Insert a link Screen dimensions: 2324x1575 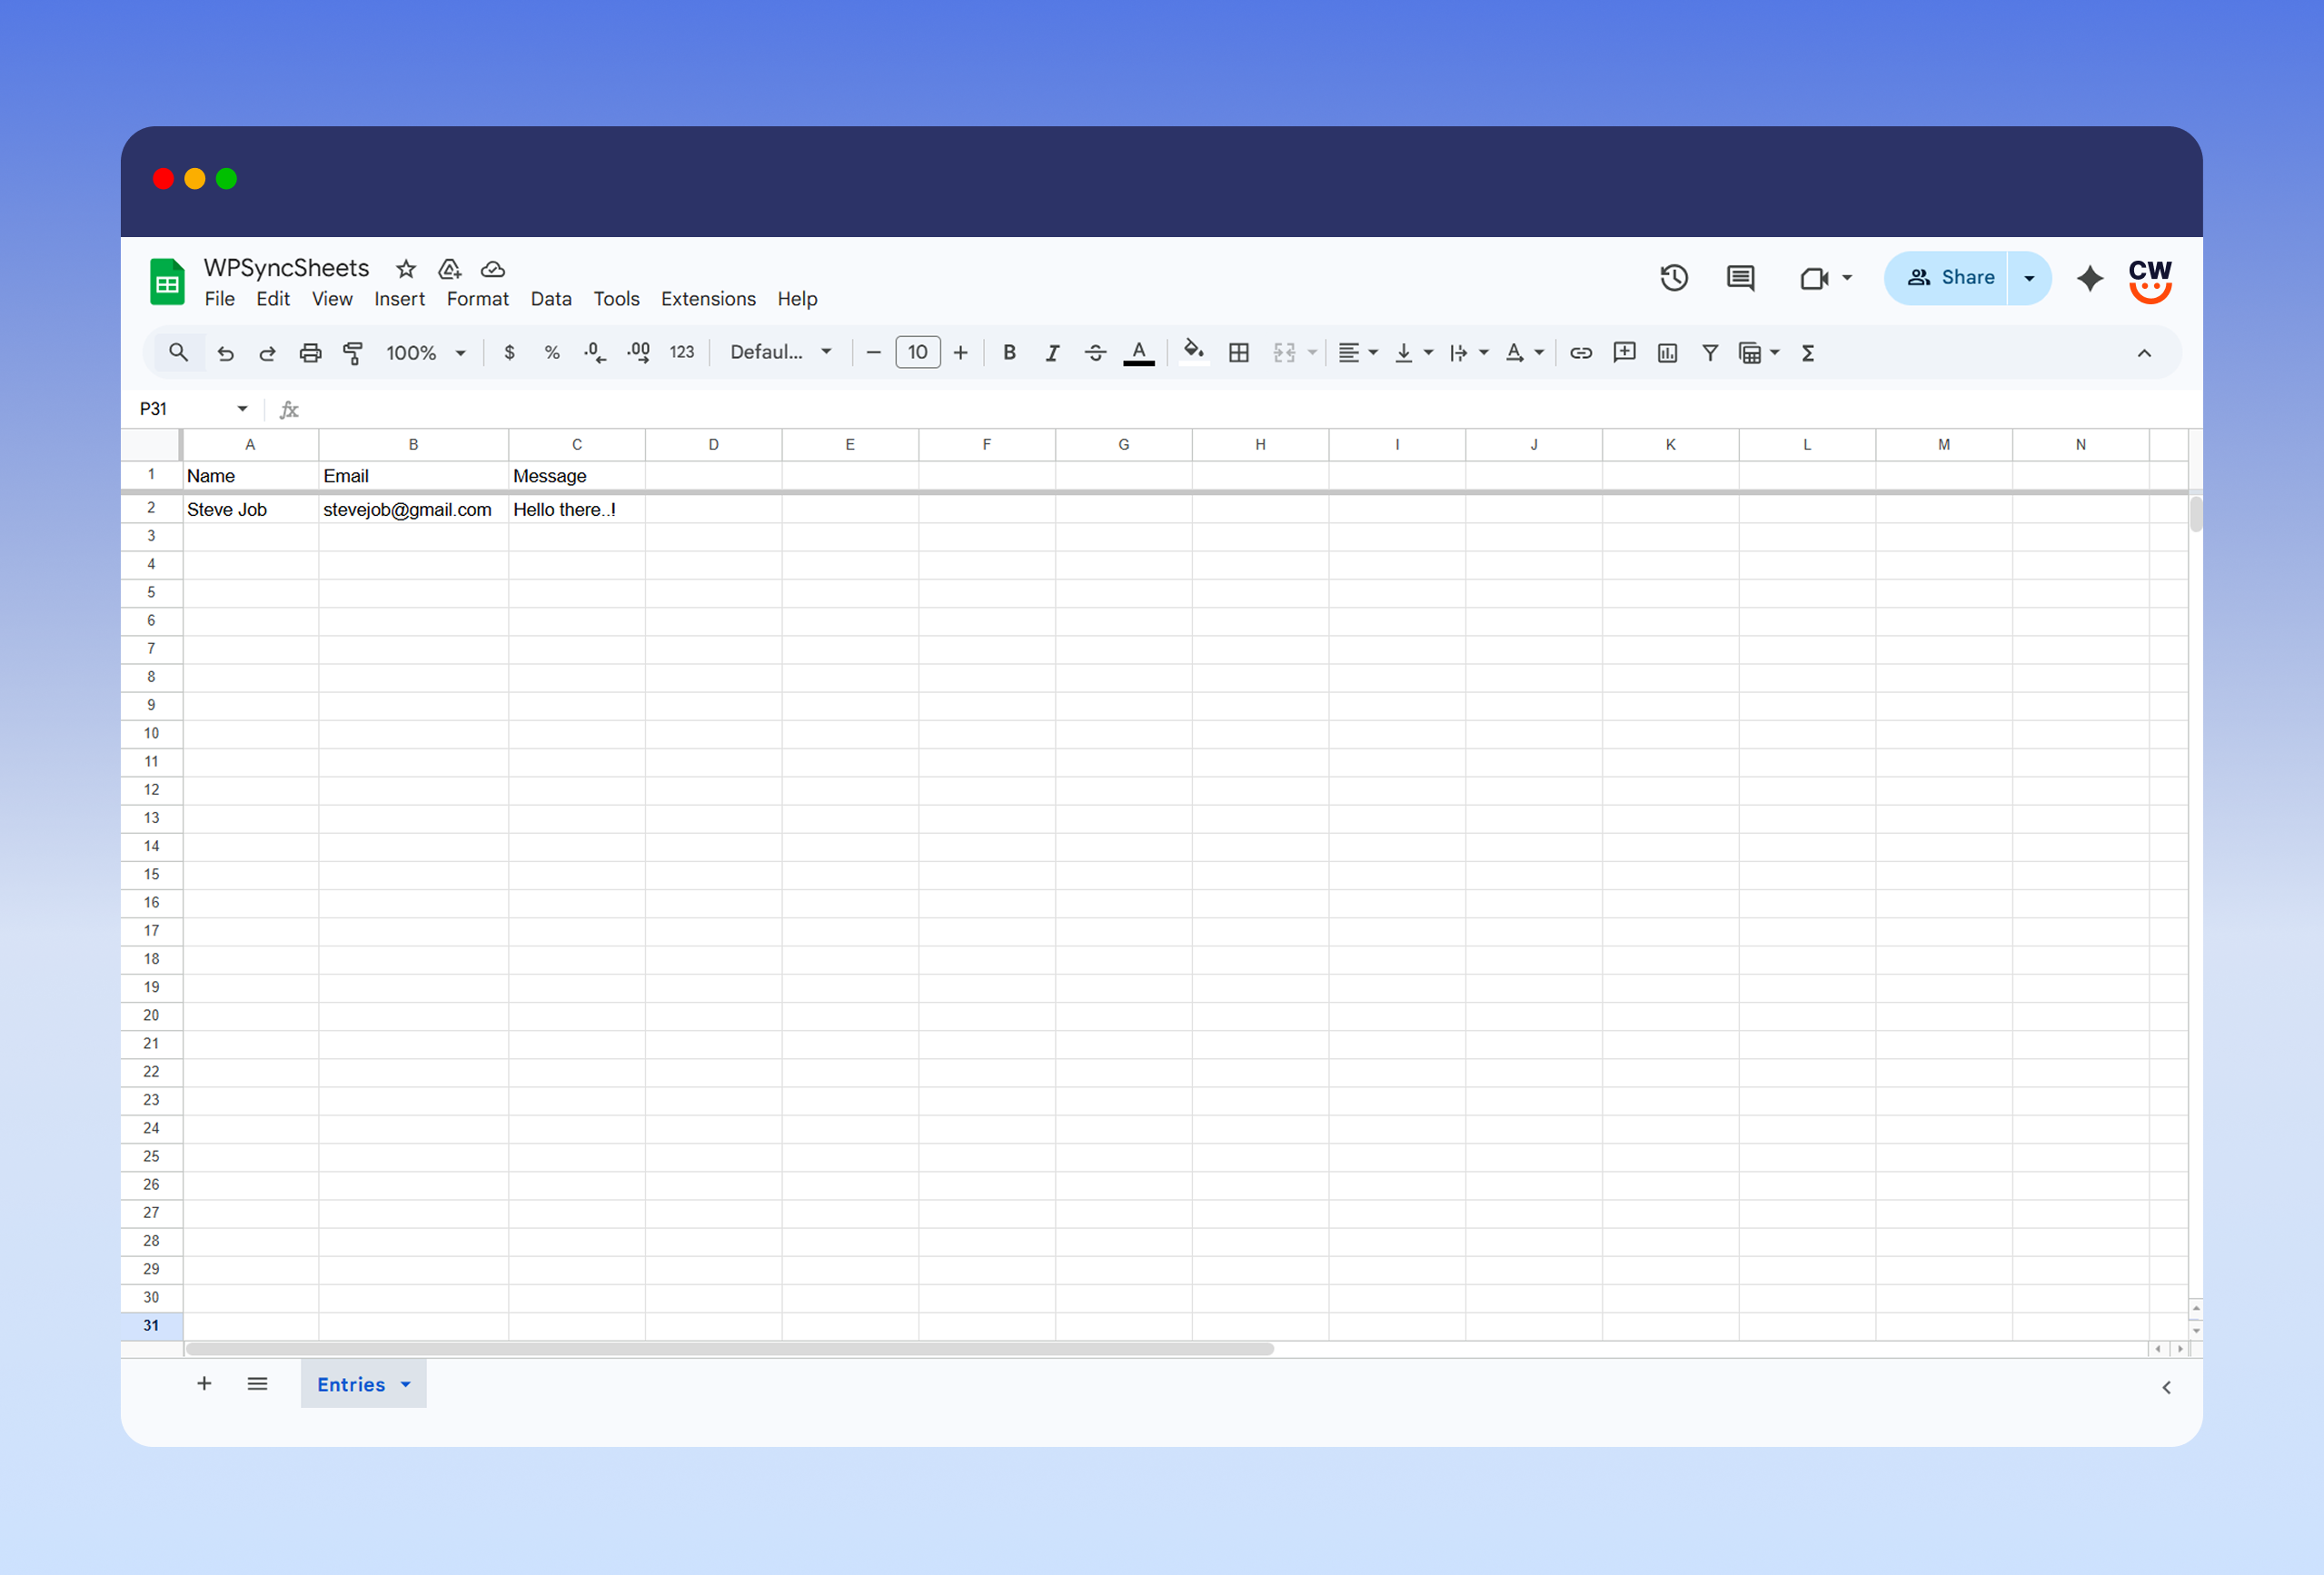[1581, 353]
